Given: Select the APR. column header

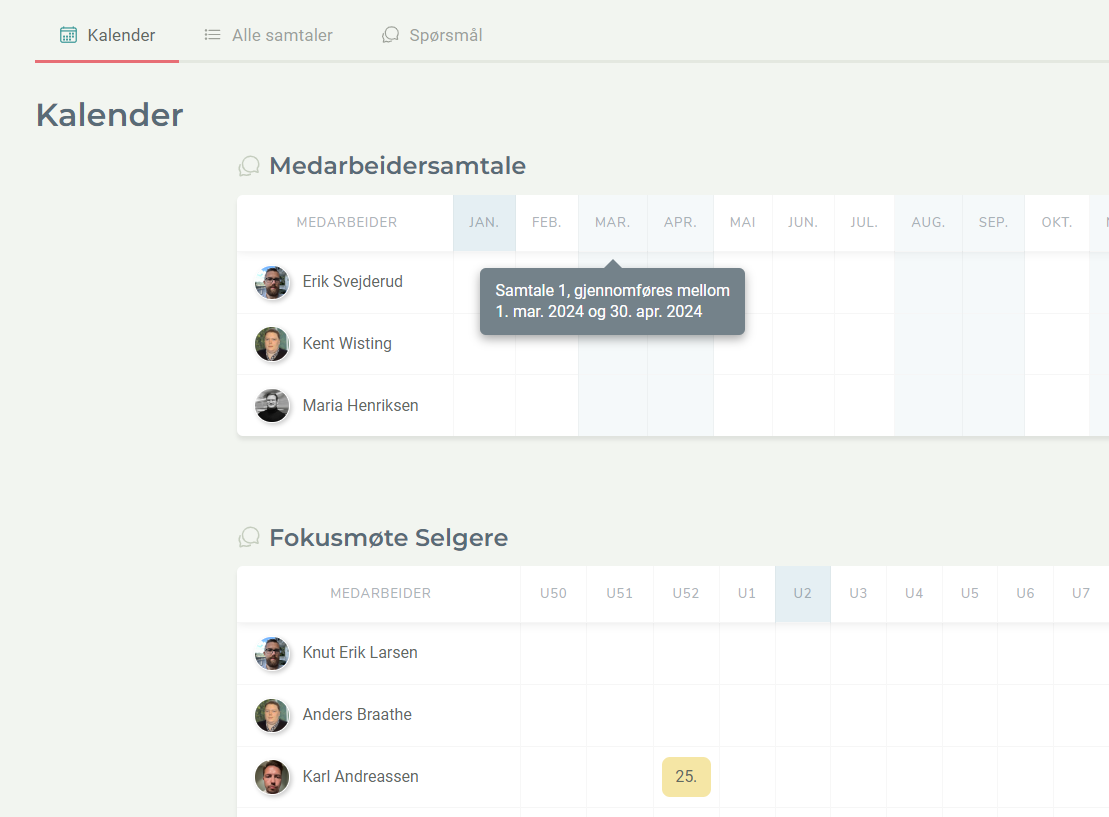Looking at the screenshot, I should [680, 223].
